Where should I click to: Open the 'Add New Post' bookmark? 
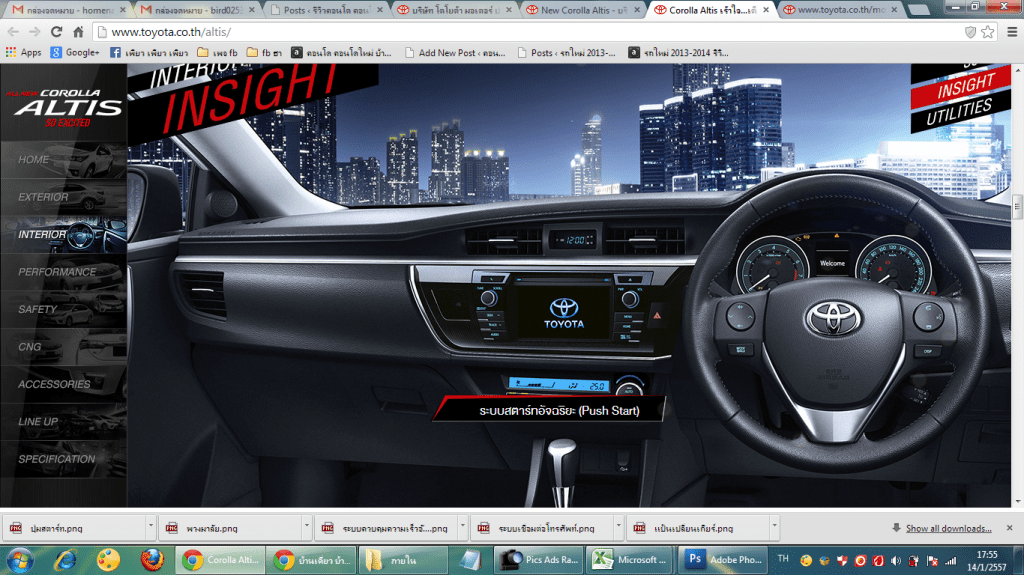(455, 52)
